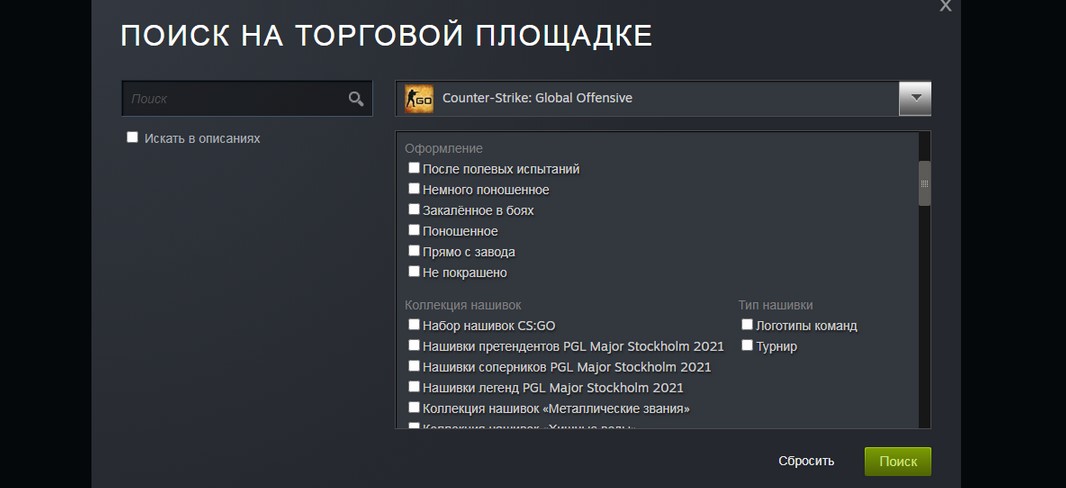Image resolution: width=1066 pixels, height=488 pixels.
Task: Select Нашивки претендентов PGL Major Stockholm 2021
Action: click(413, 345)
